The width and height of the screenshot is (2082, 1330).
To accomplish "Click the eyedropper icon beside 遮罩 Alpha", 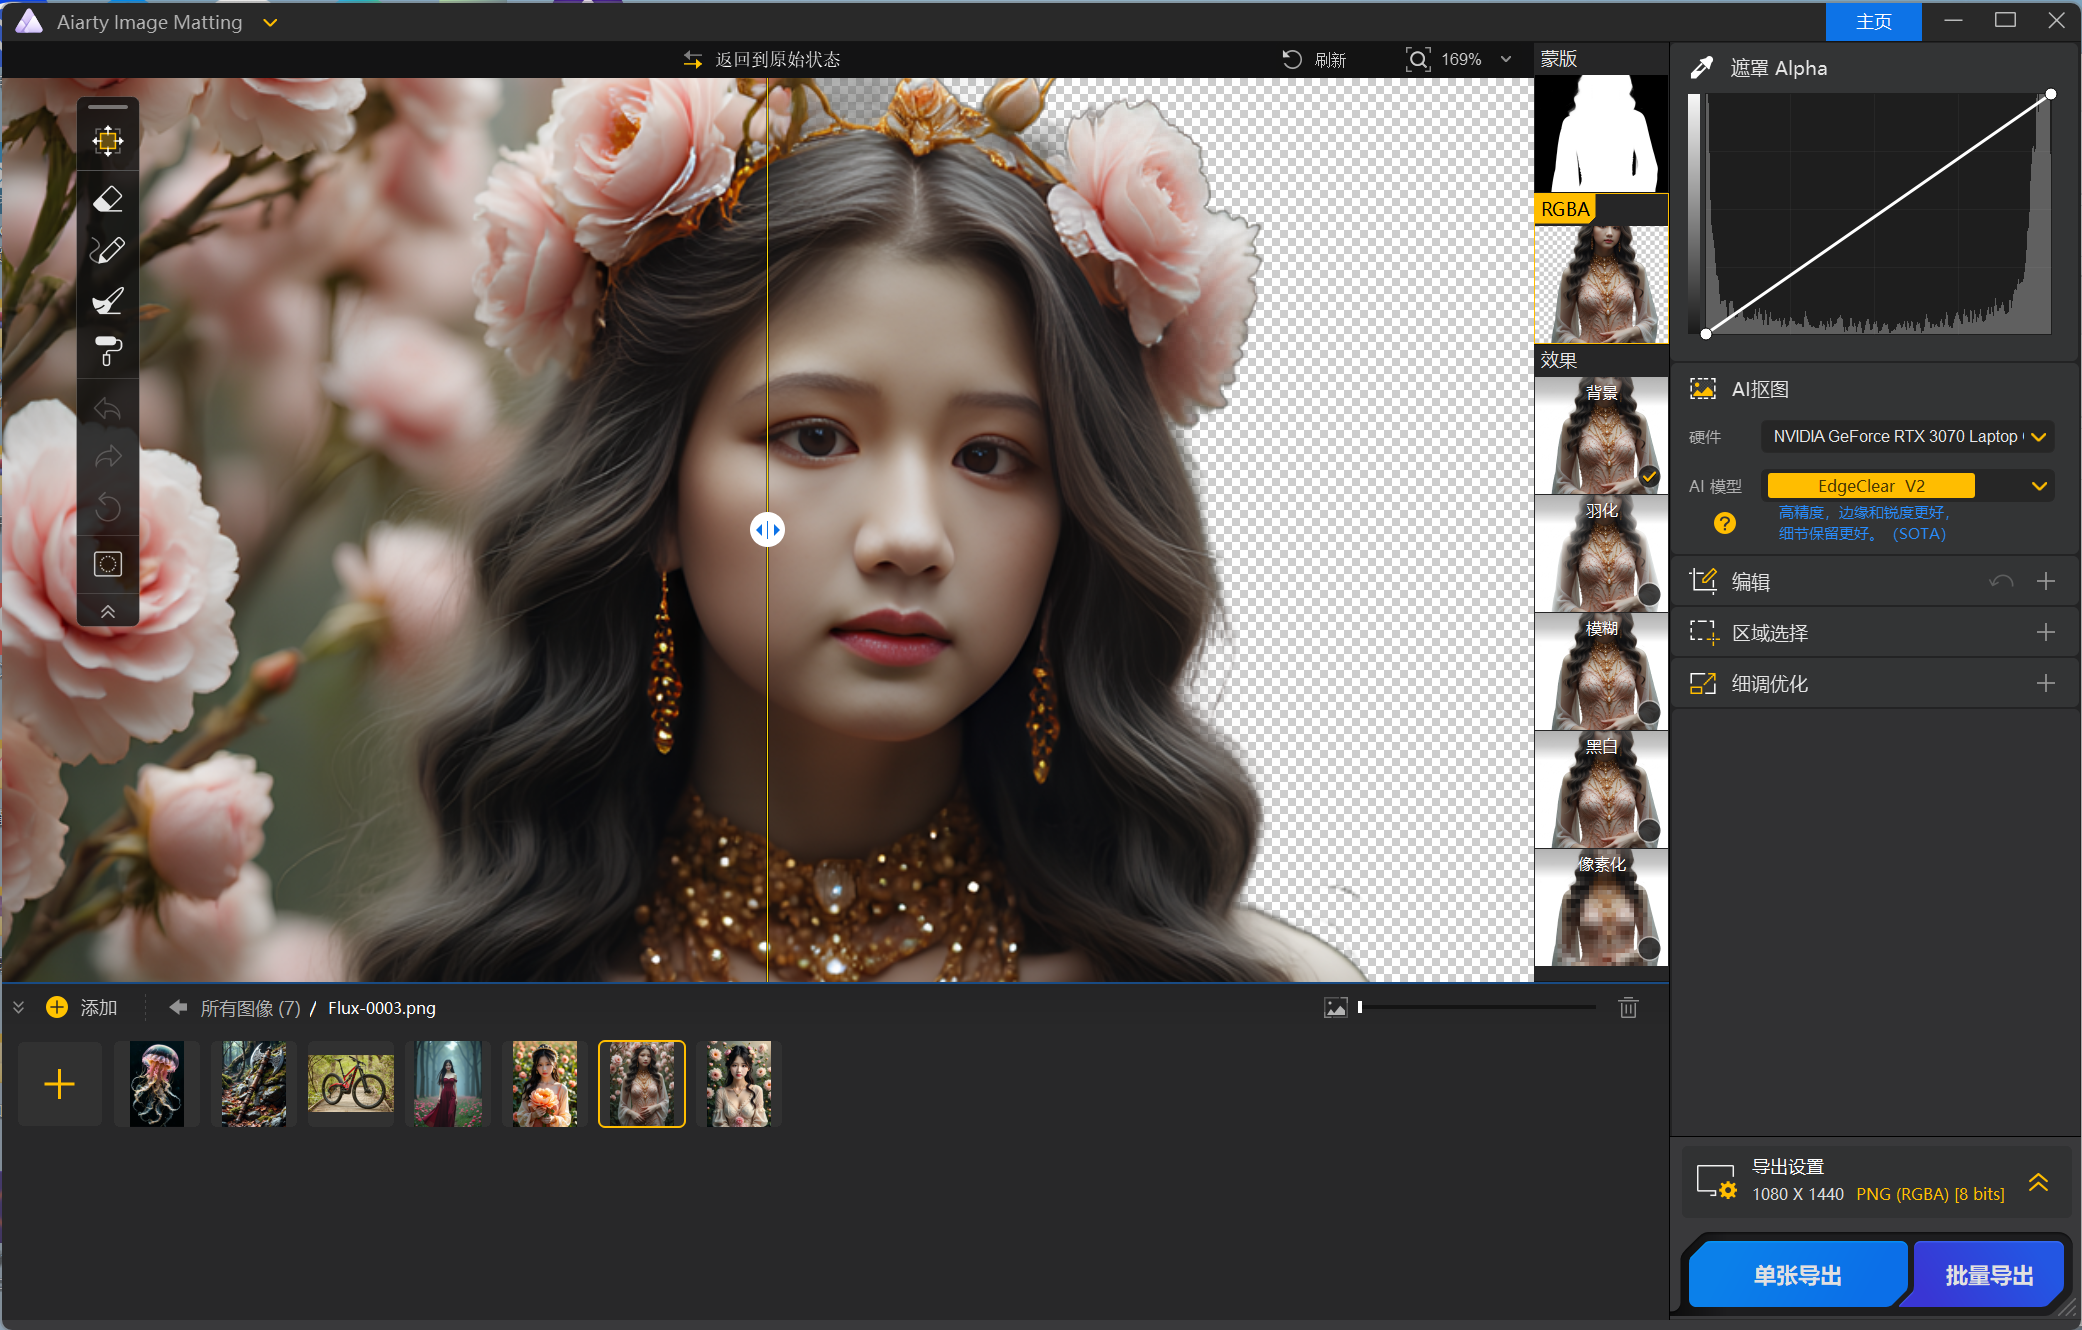I will (1702, 68).
